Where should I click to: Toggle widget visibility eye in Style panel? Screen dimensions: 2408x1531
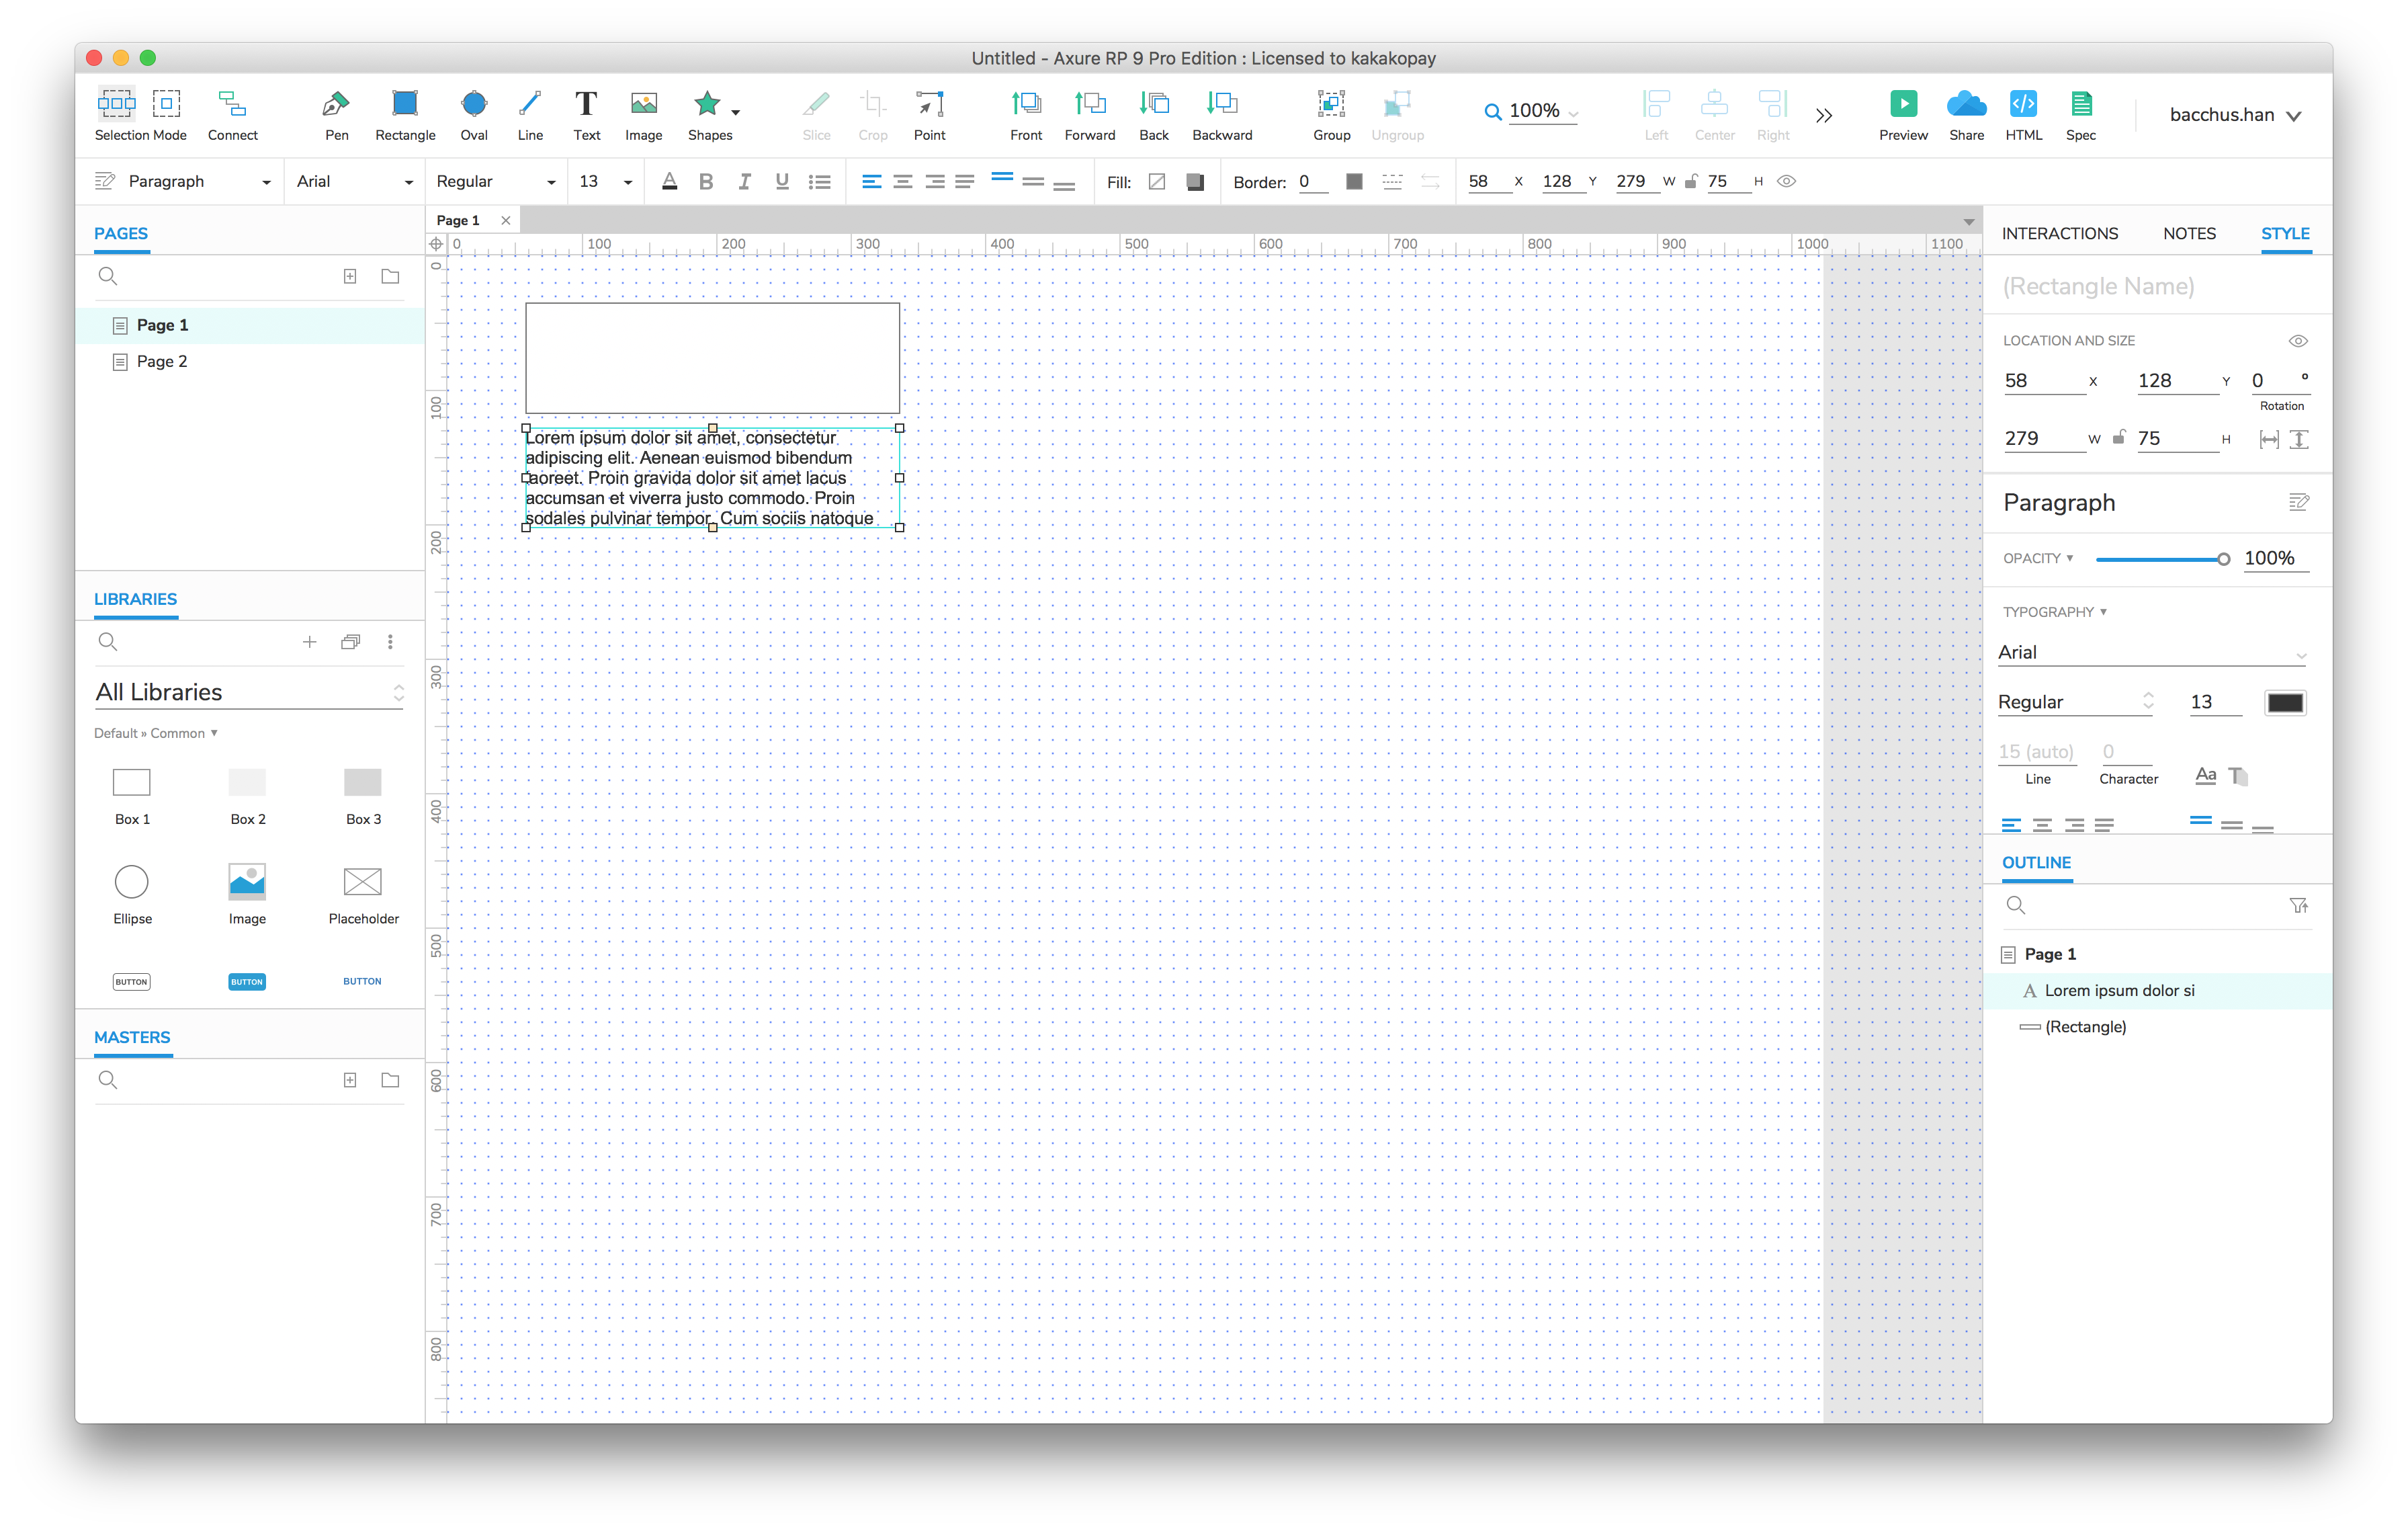click(x=2298, y=341)
